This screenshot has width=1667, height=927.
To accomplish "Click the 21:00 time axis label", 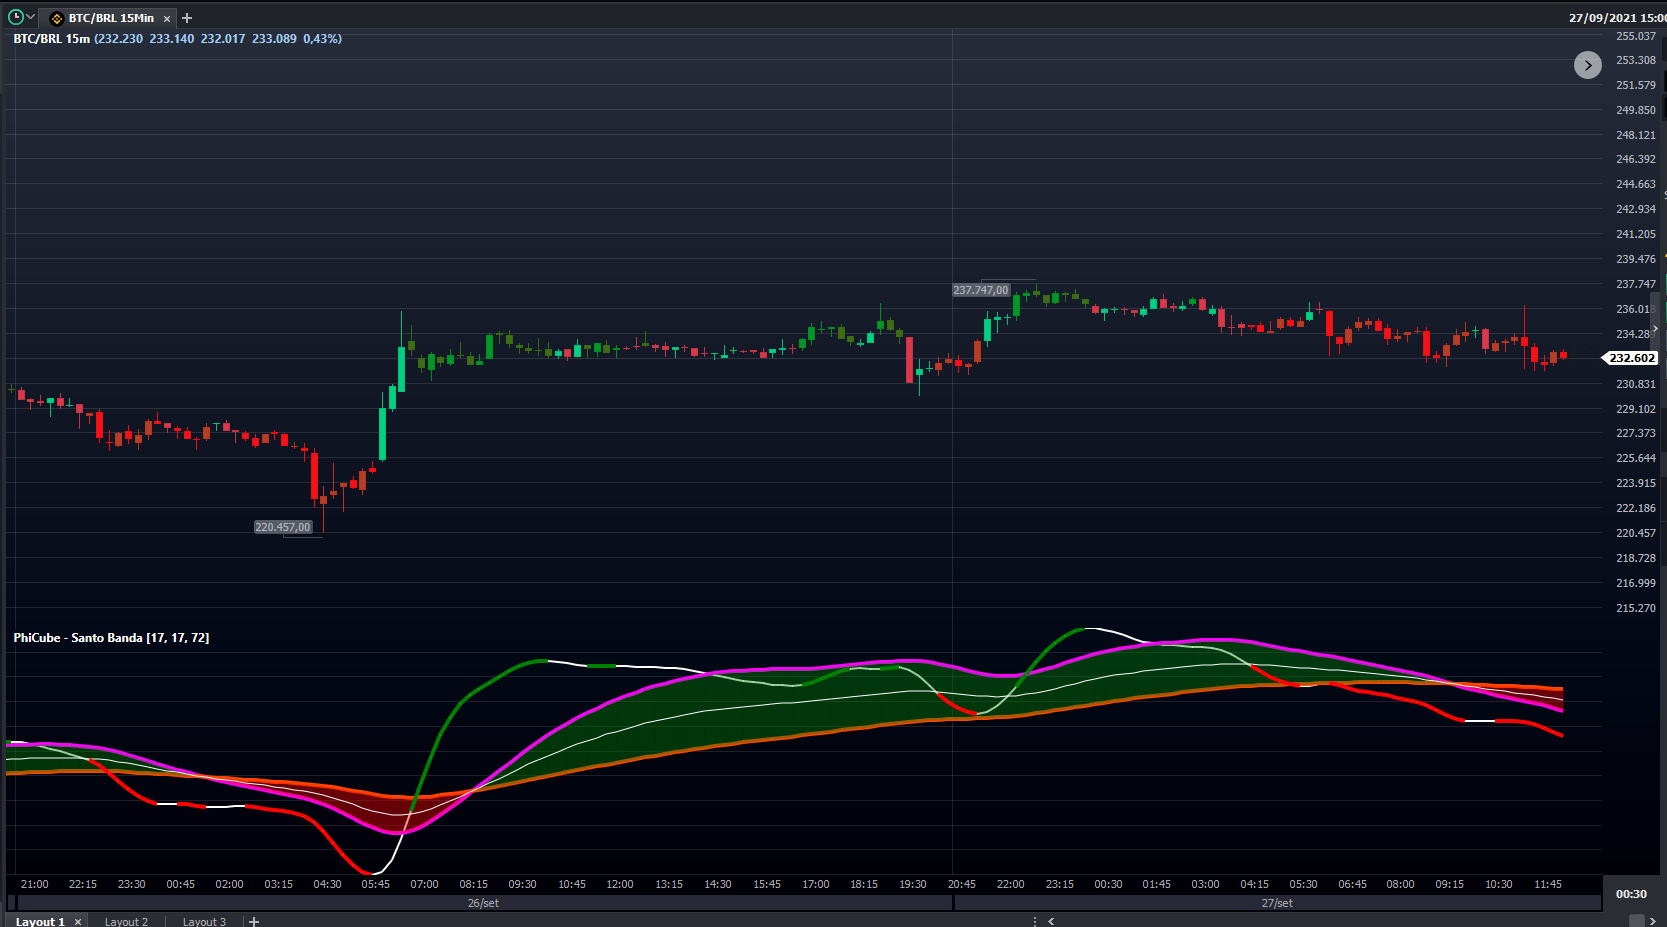I will click(x=35, y=884).
